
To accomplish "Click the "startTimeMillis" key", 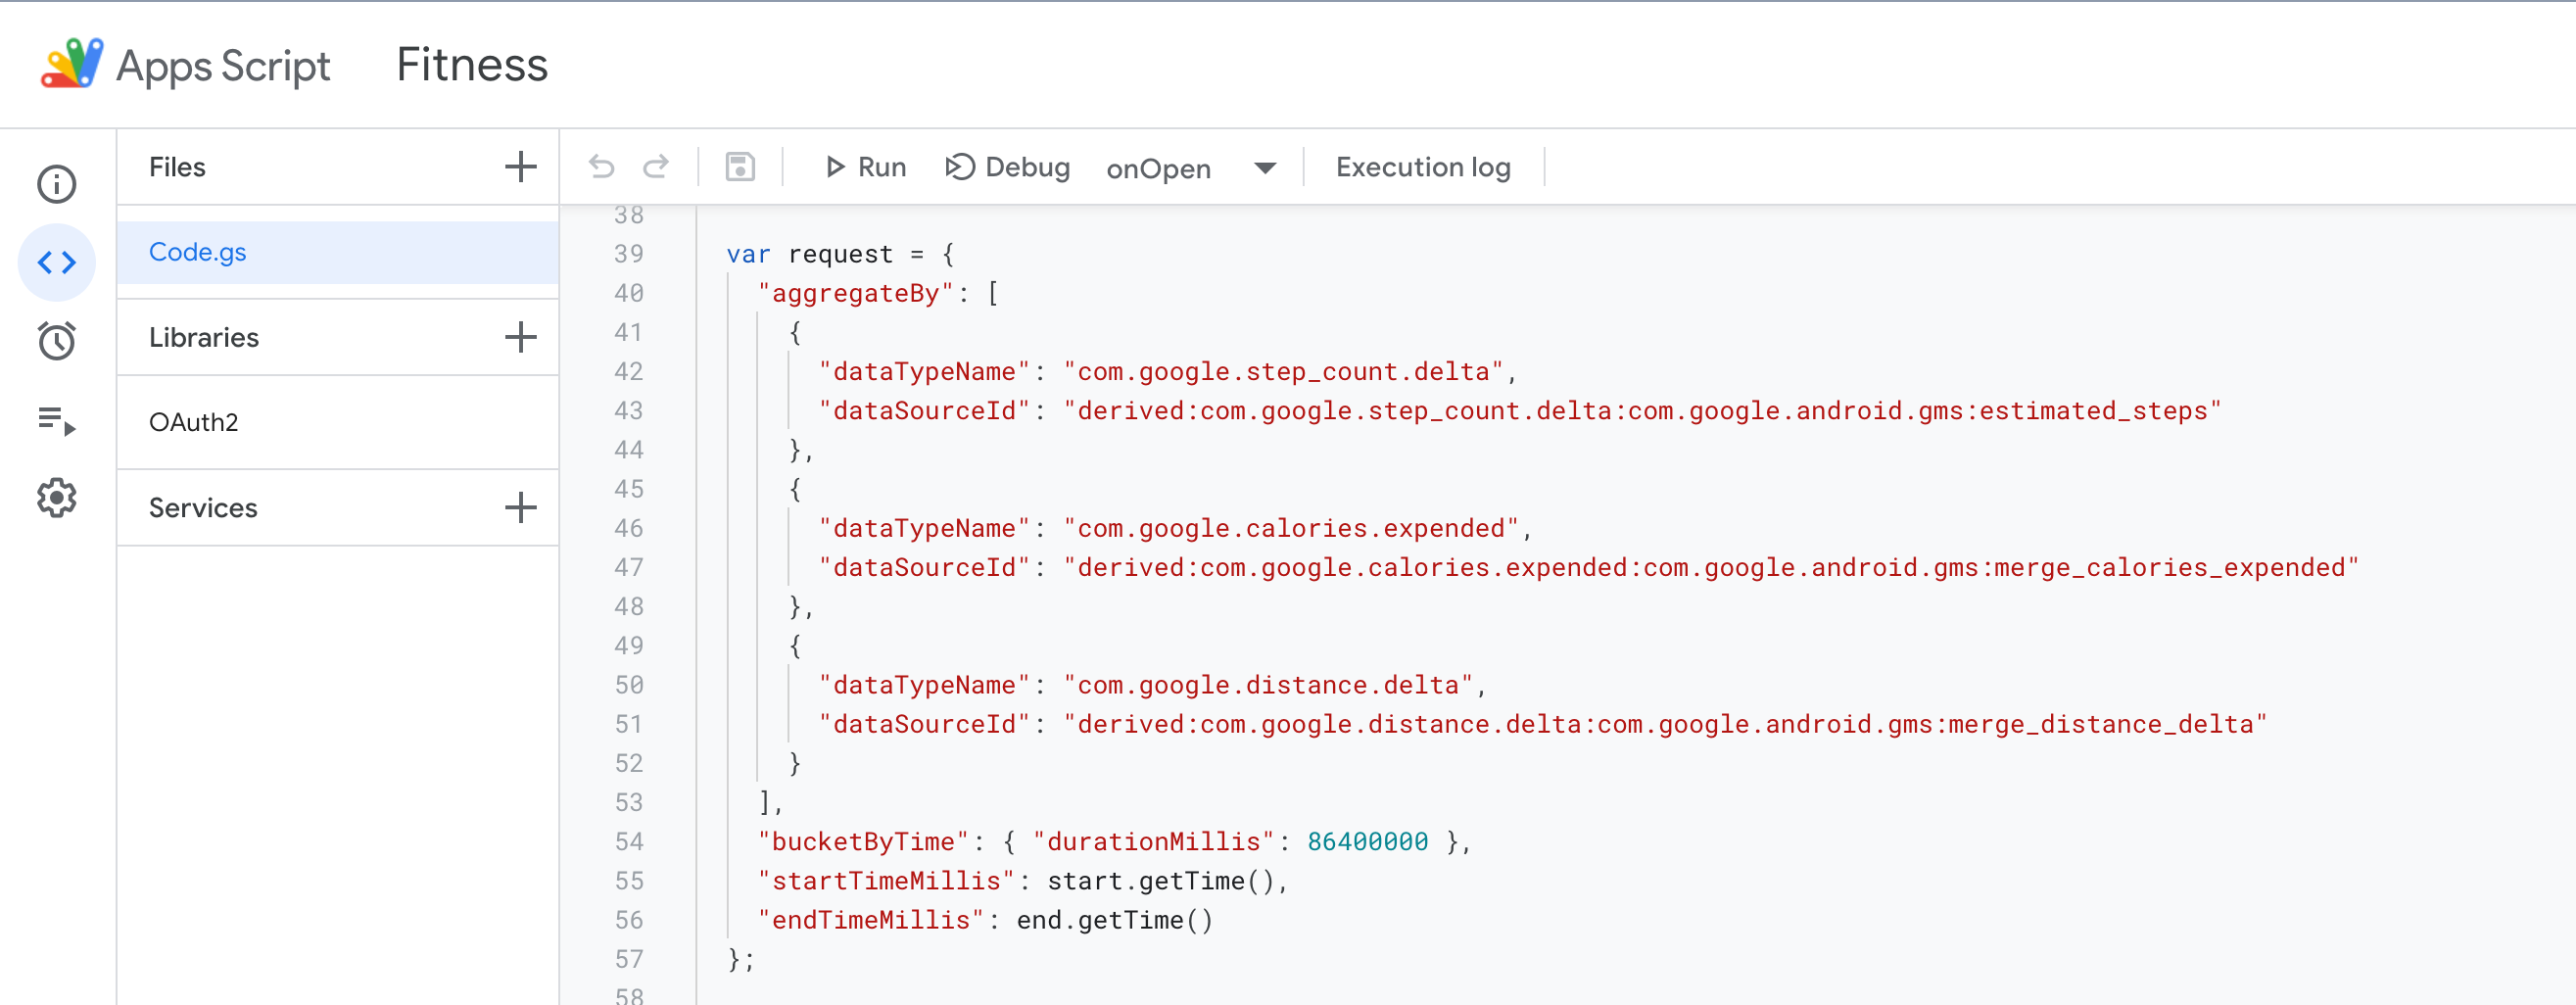I will [x=886, y=881].
